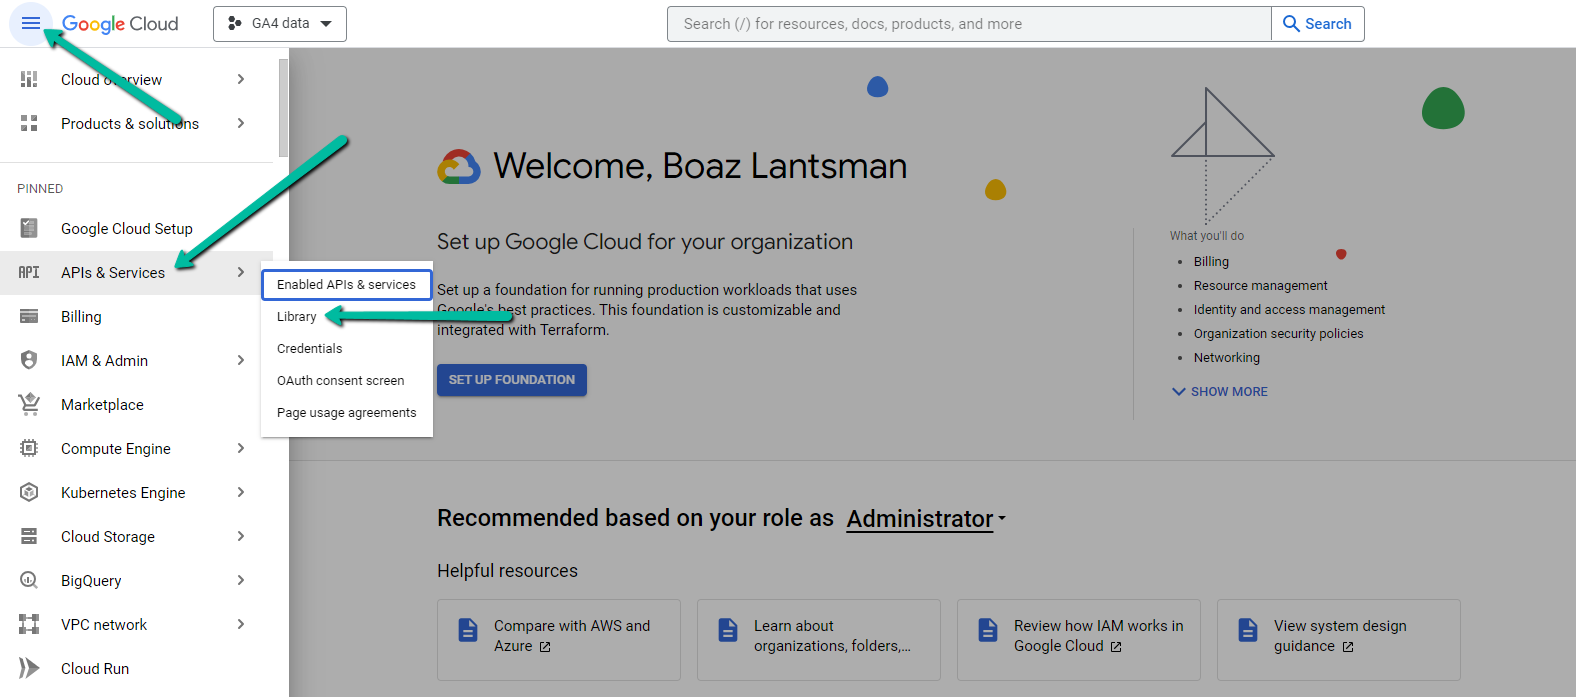Viewport: 1576px width, 697px height.
Task: Open Compare with AWS and Azure link
Action: point(559,640)
